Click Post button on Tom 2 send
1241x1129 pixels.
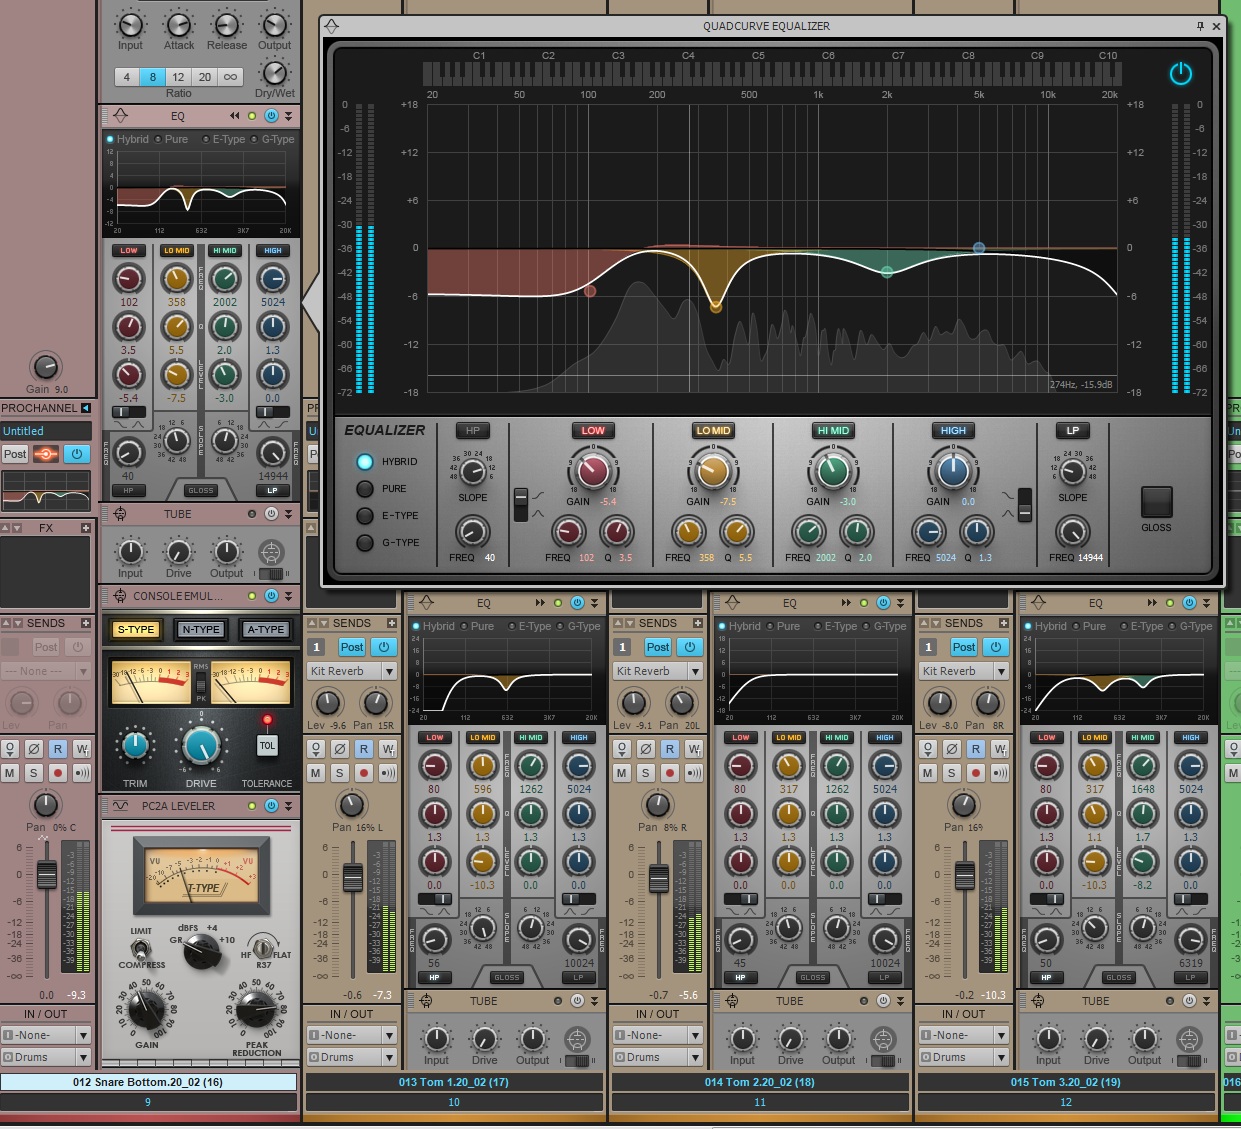click(658, 647)
